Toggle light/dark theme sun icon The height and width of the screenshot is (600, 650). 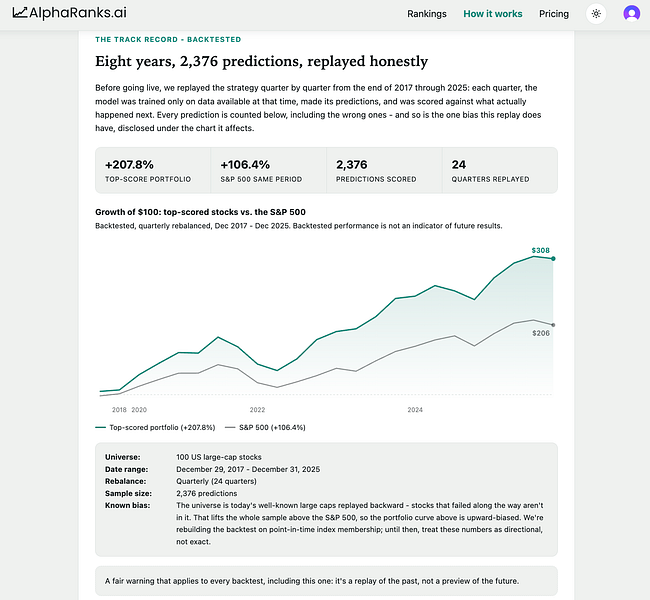pos(596,14)
